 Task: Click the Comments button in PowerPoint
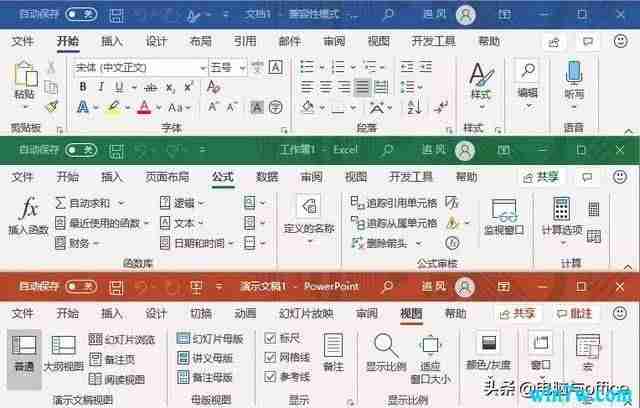[575, 313]
